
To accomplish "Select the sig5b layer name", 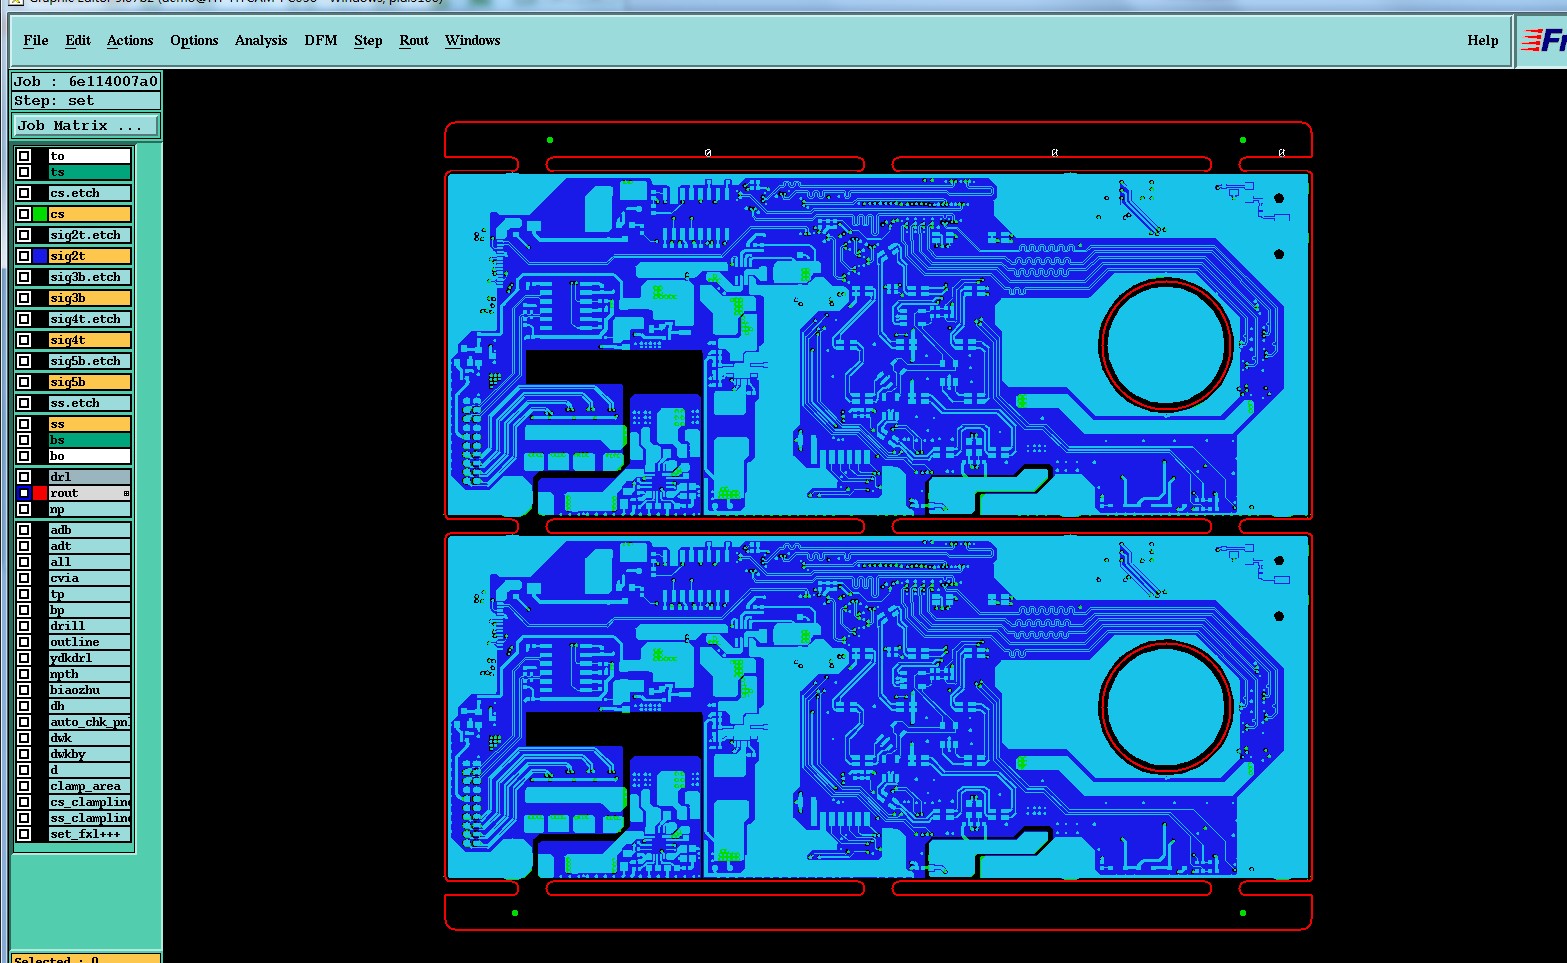I will coord(90,382).
